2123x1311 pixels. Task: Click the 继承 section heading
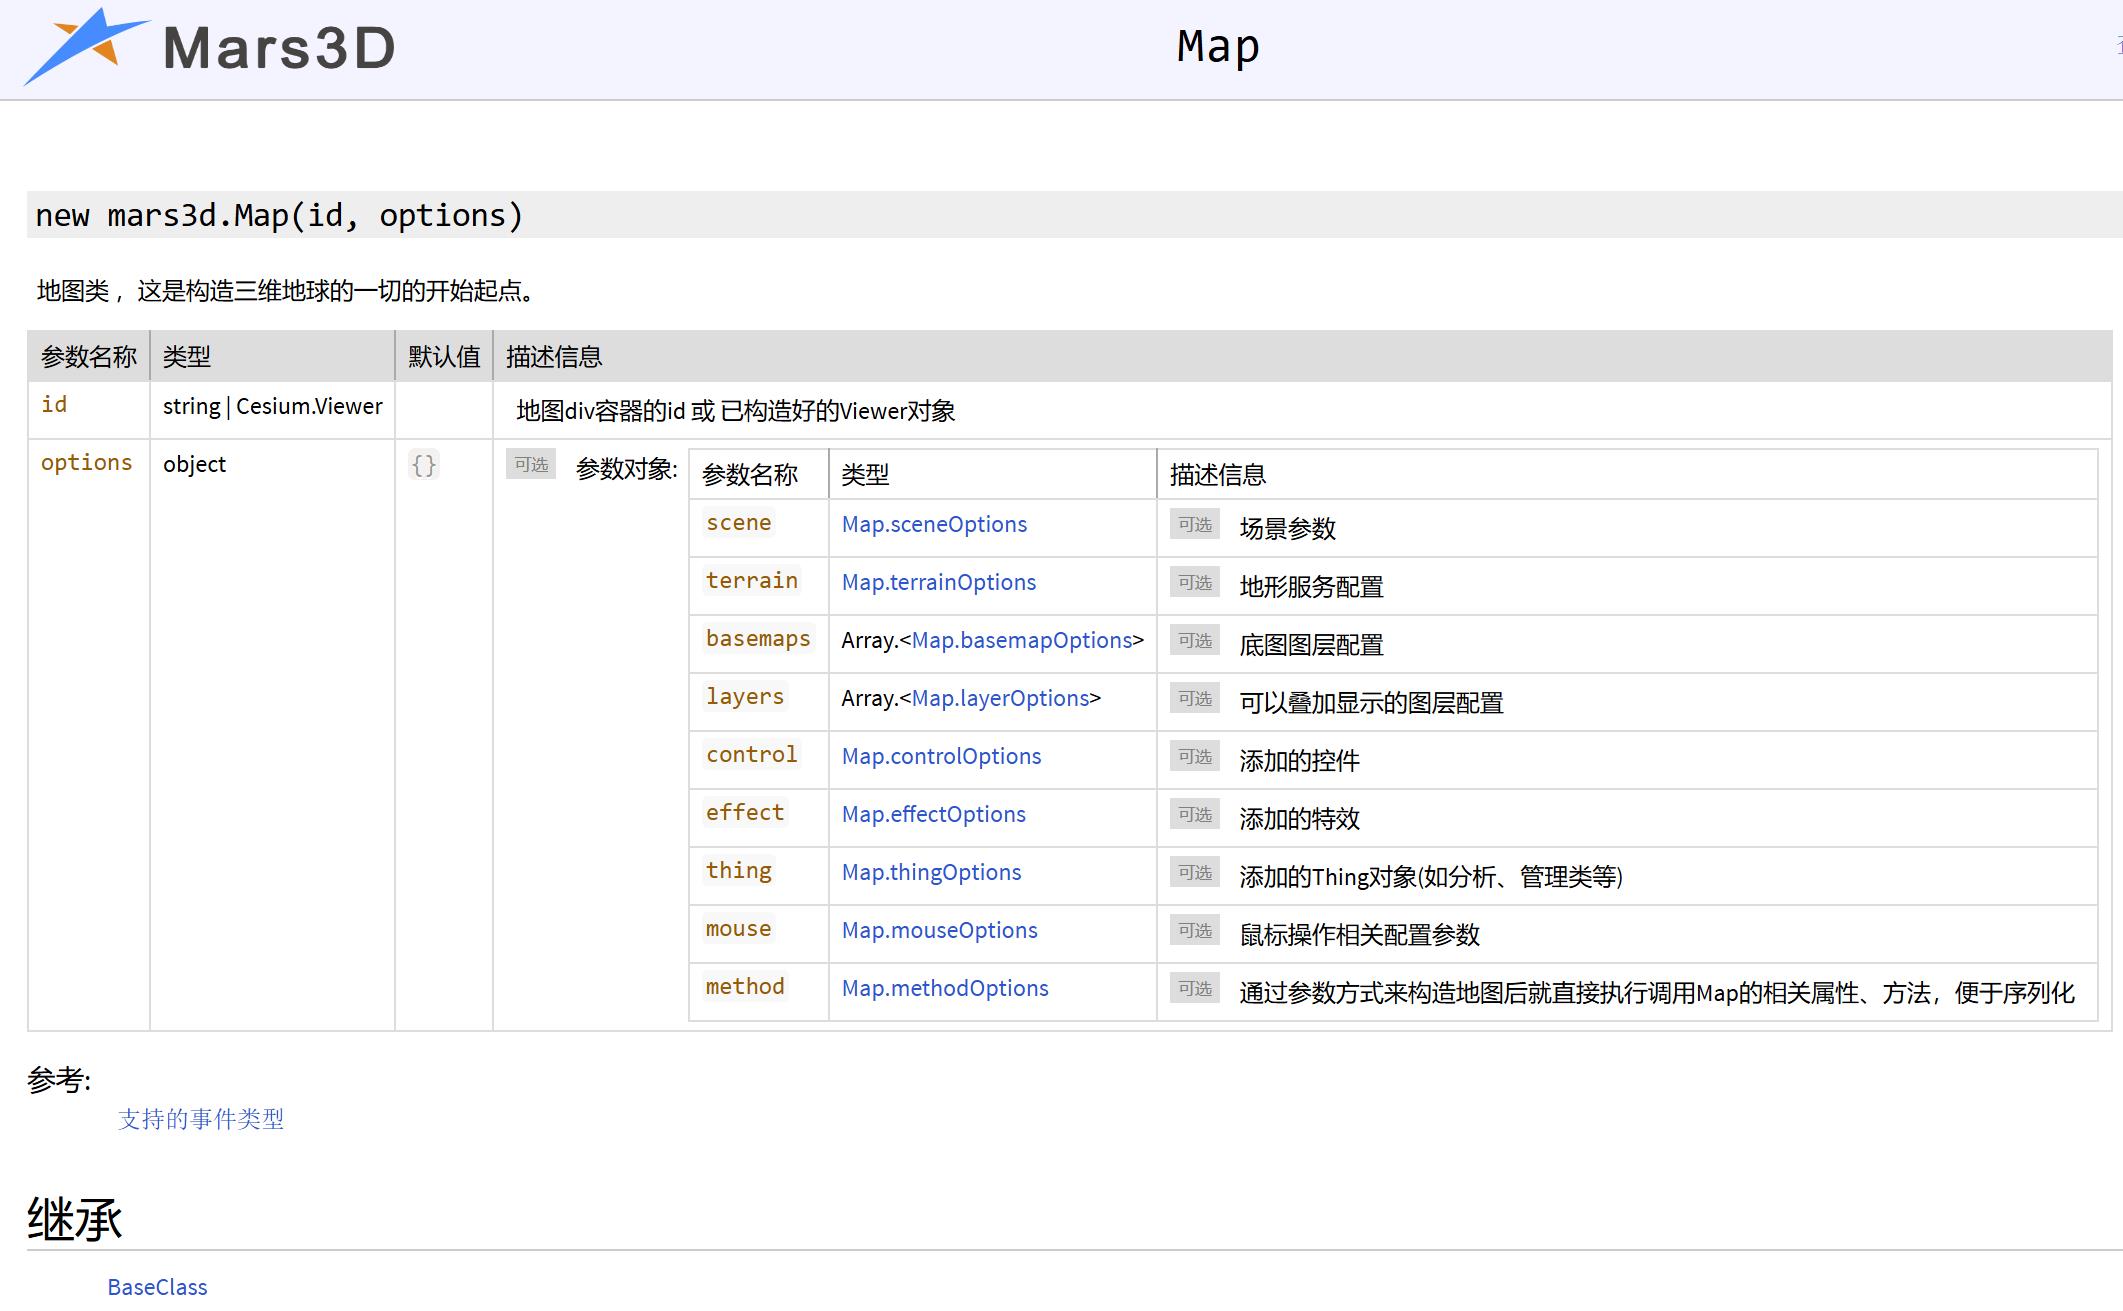(75, 1219)
